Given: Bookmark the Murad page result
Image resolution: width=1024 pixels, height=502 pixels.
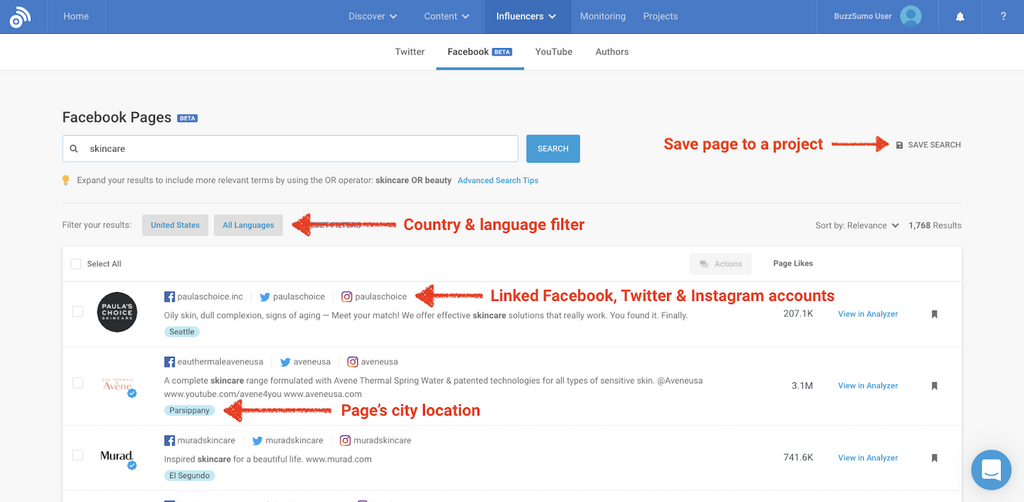Looking at the screenshot, I should 935,458.
